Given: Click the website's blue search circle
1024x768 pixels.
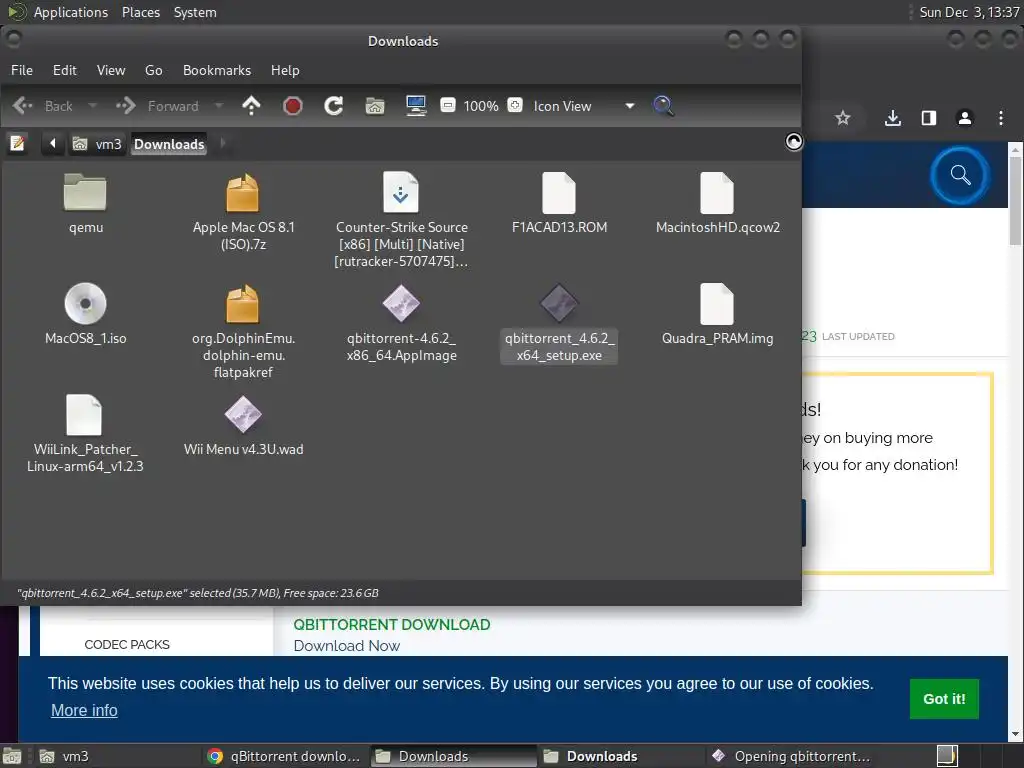Looking at the screenshot, I should point(960,175).
